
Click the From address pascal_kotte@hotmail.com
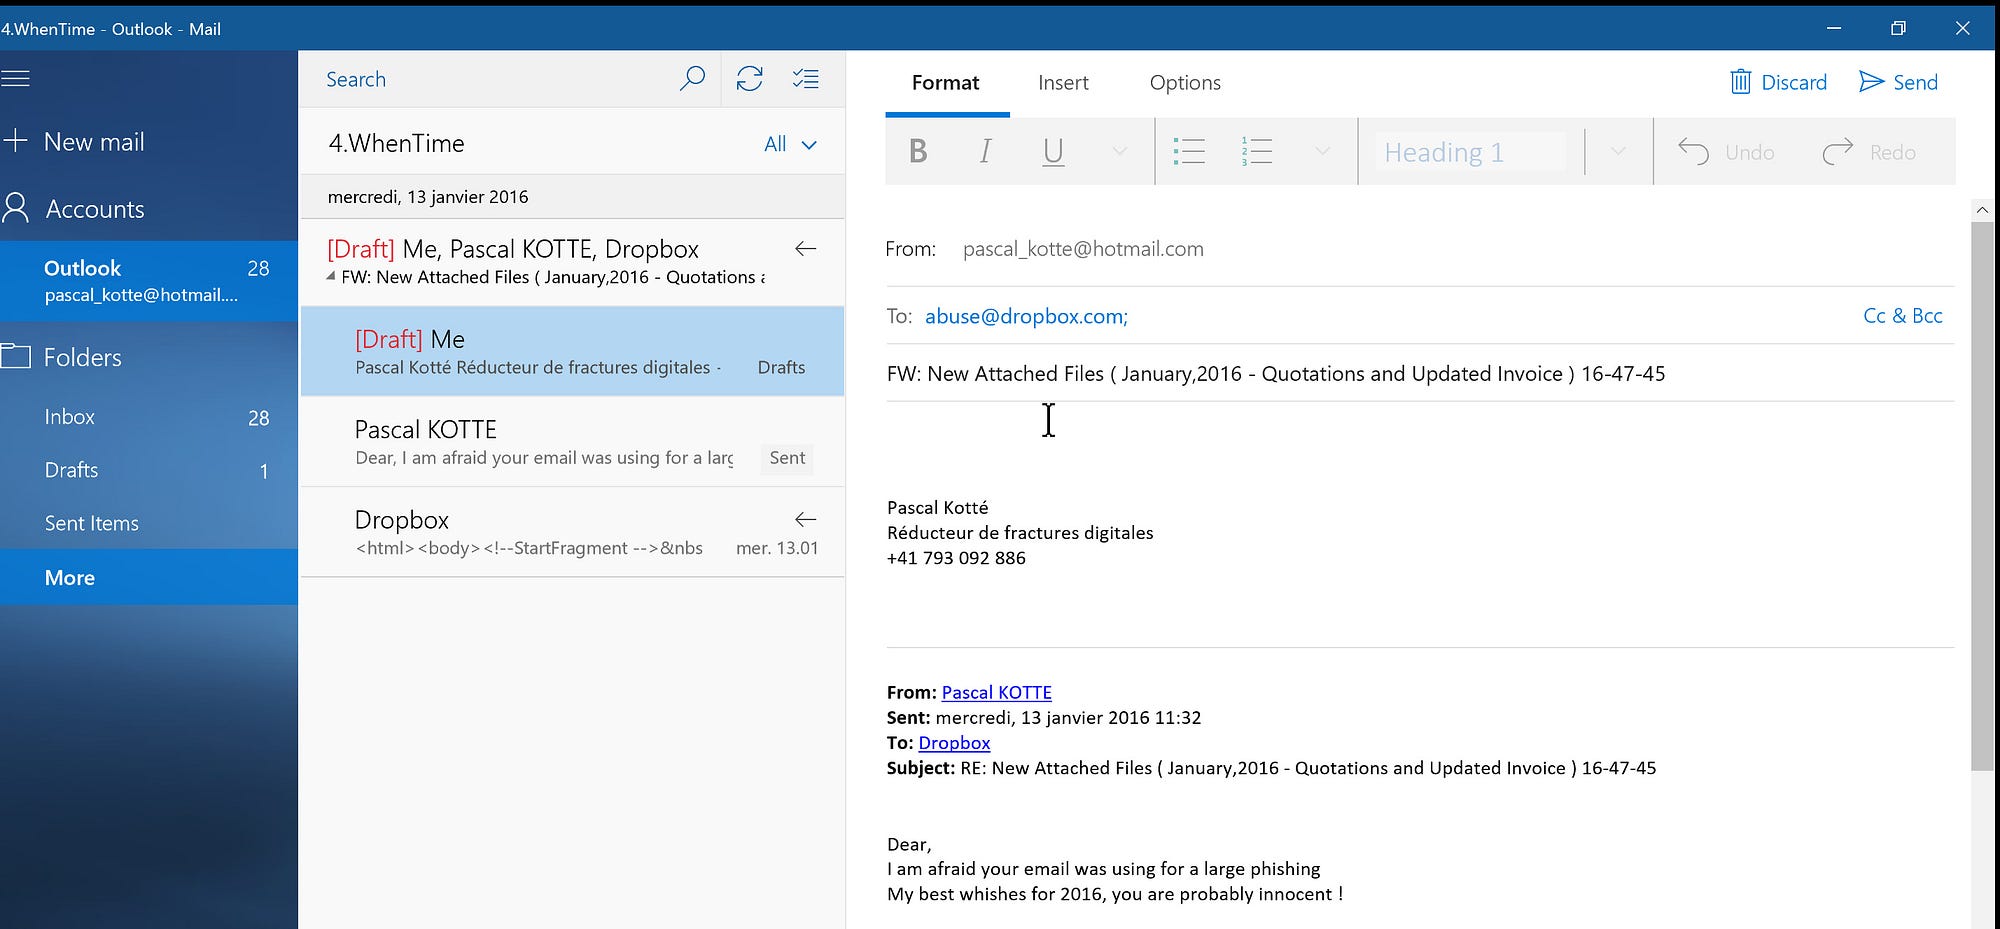1083,249
